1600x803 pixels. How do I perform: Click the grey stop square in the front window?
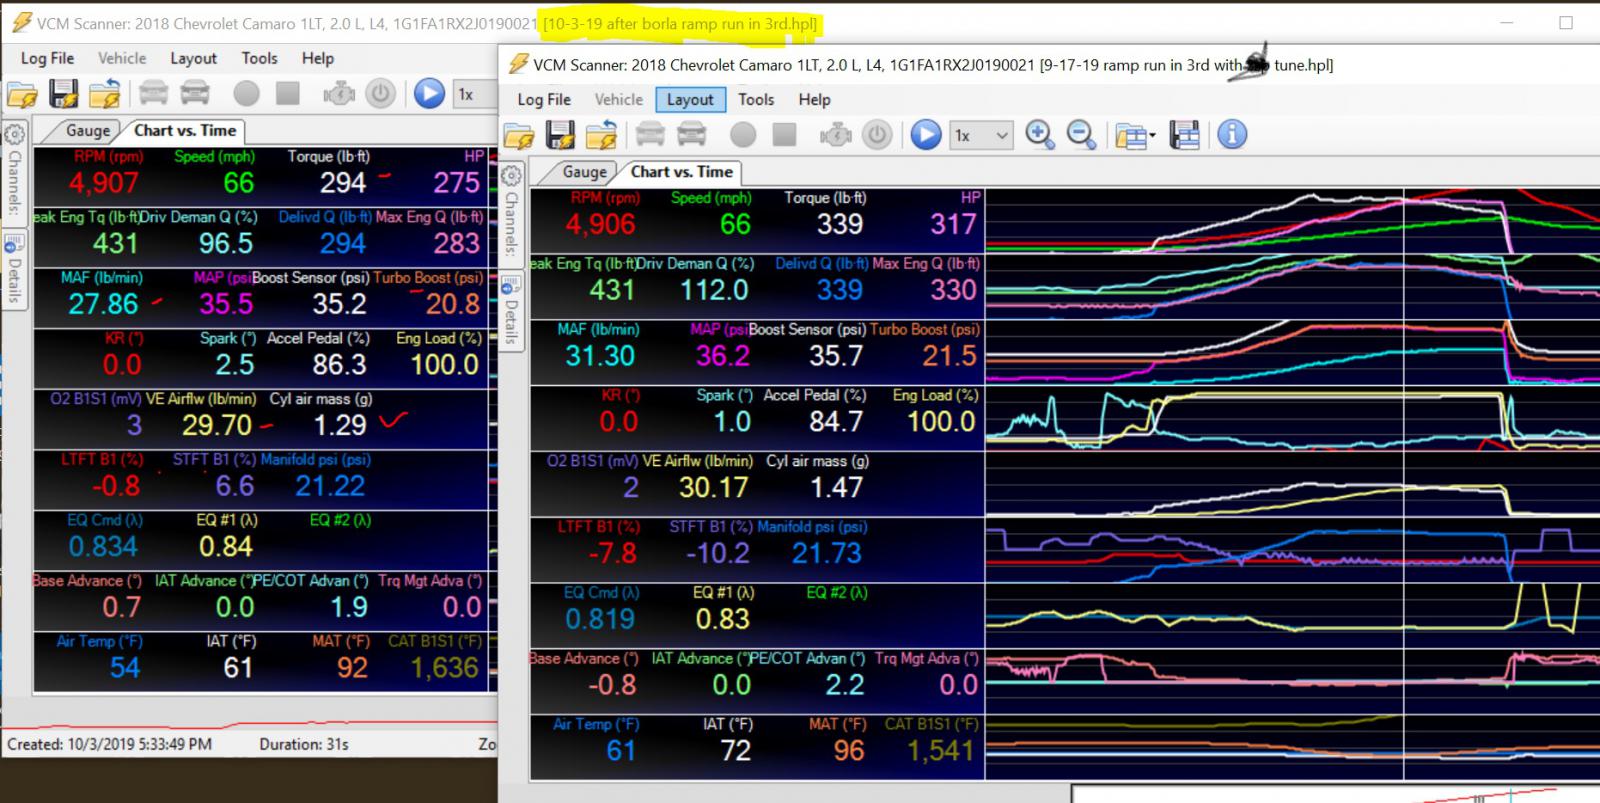[784, 134]
